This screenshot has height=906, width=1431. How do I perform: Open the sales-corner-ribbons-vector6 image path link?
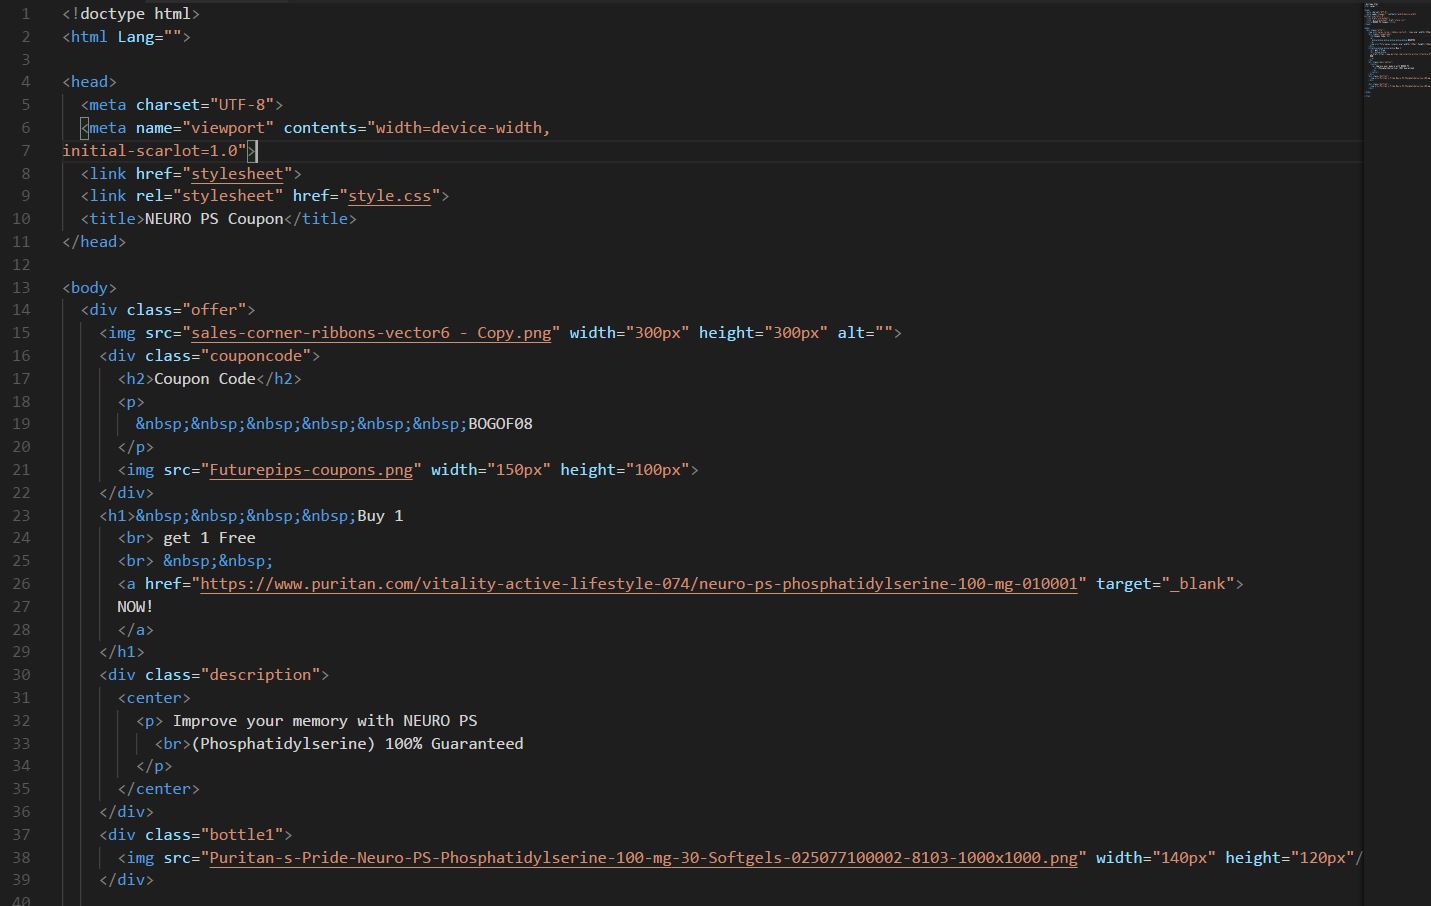click(371, 333)
